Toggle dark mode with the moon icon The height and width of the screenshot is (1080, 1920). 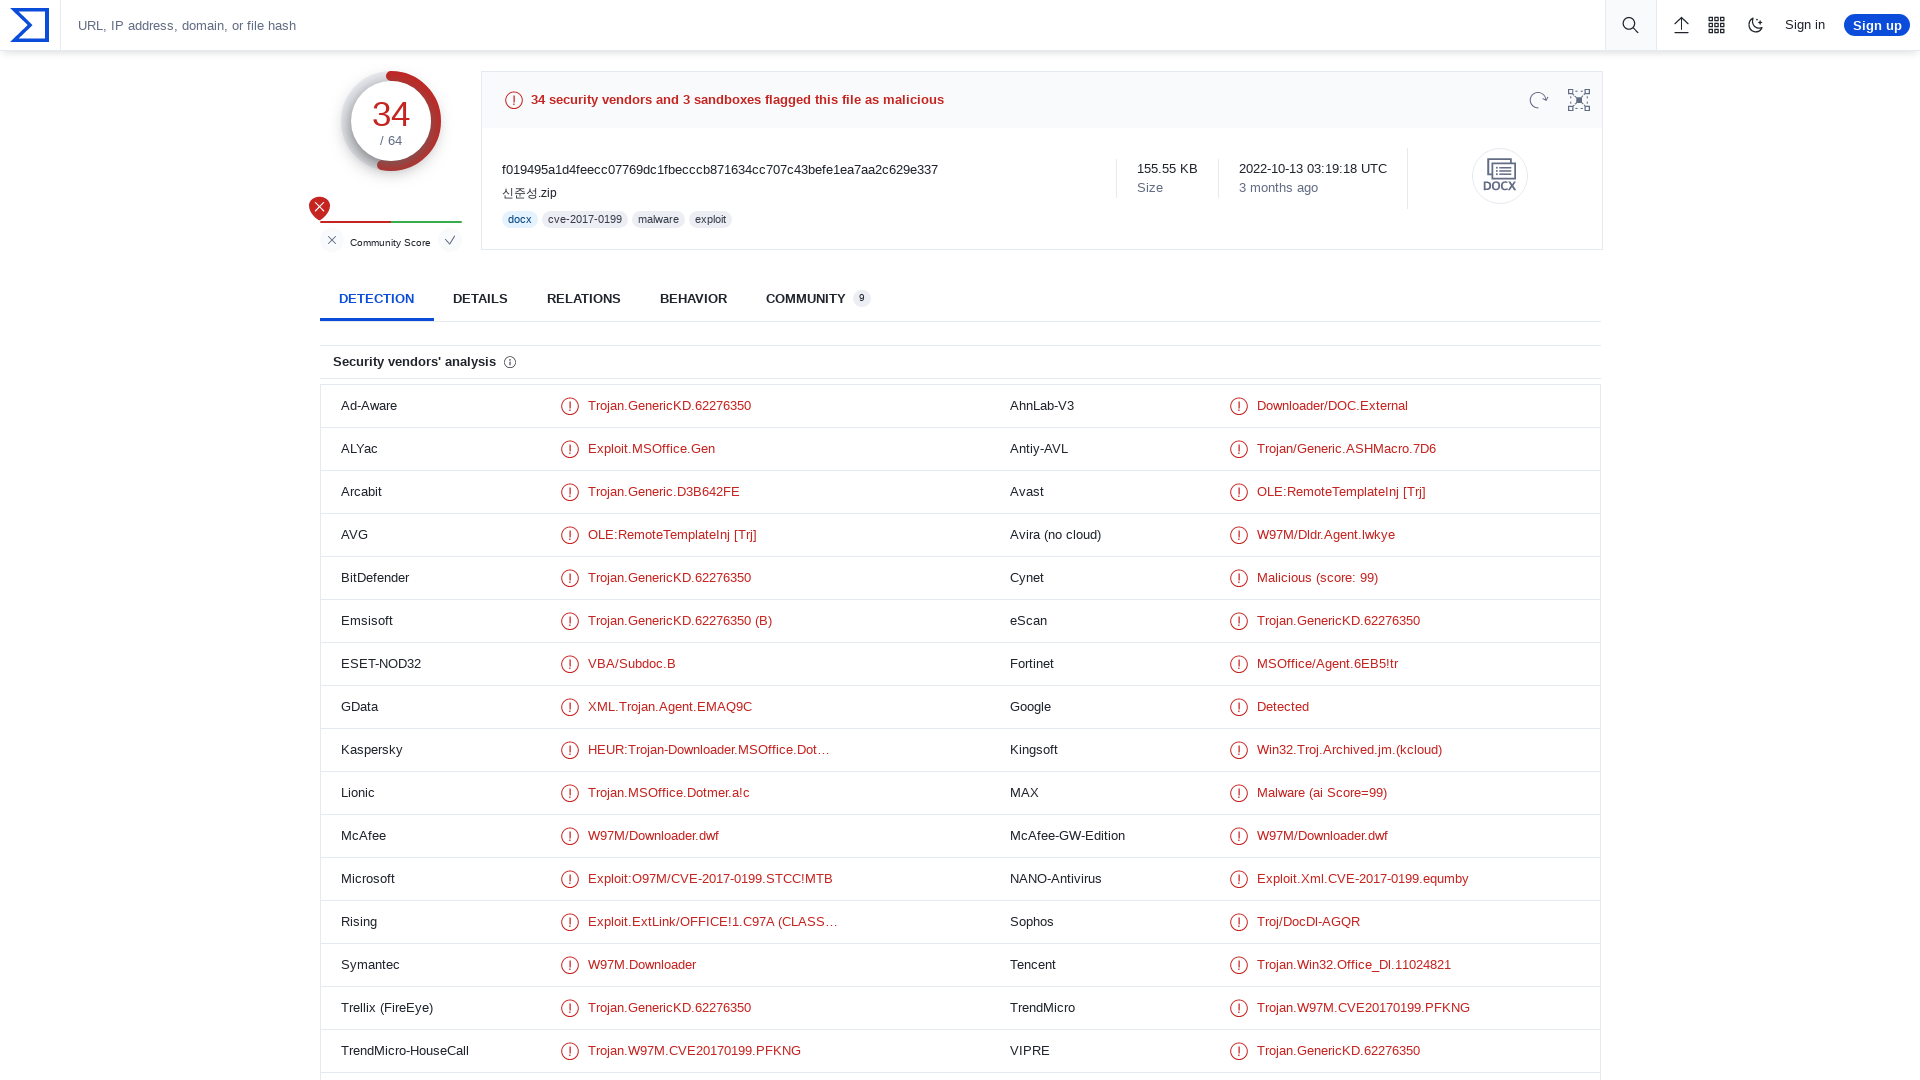point(1755,25)
